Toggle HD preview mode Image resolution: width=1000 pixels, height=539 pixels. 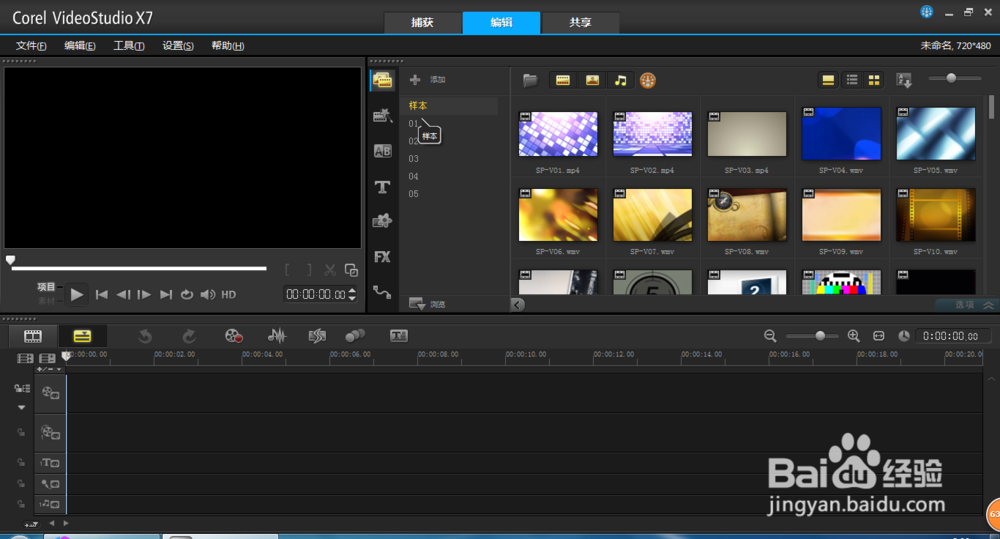[x=228, y=295]
